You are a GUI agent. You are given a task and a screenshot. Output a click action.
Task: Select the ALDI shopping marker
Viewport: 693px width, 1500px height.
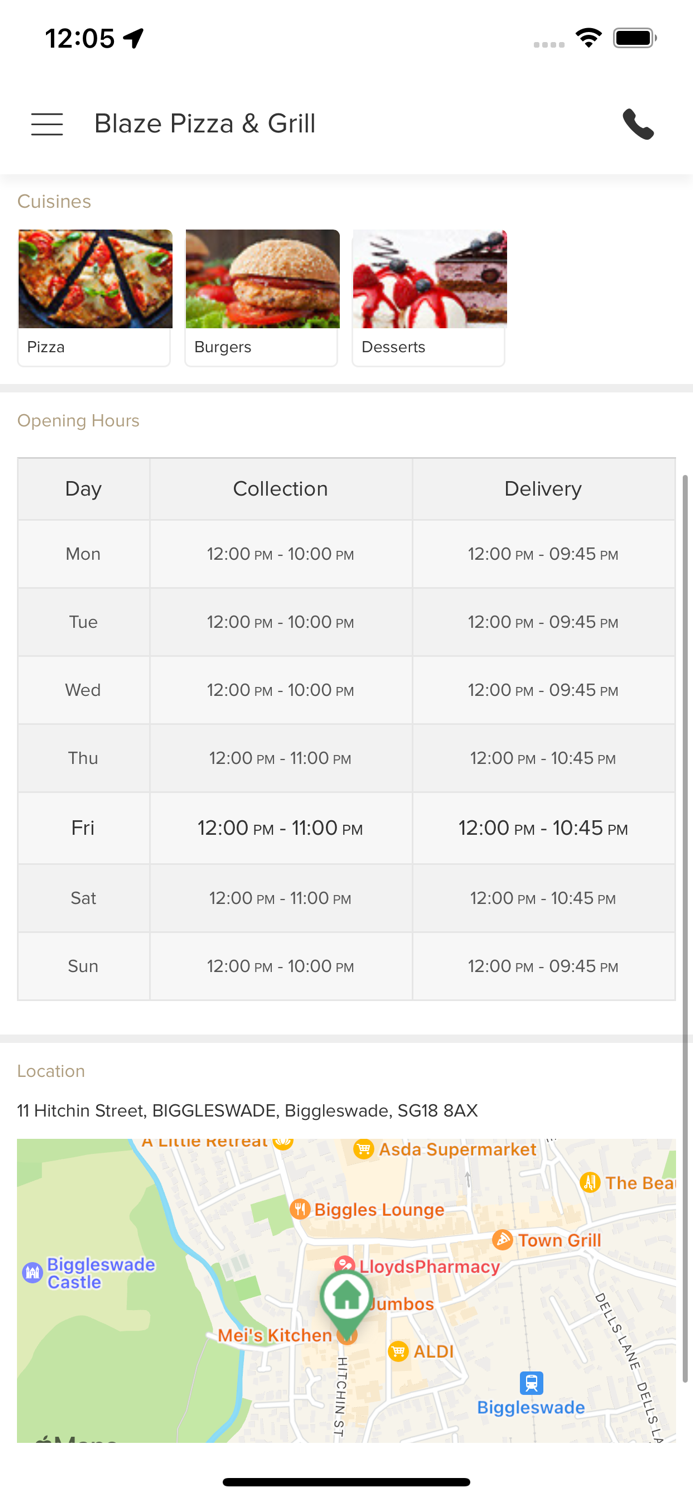click(x=398, y=1352)
